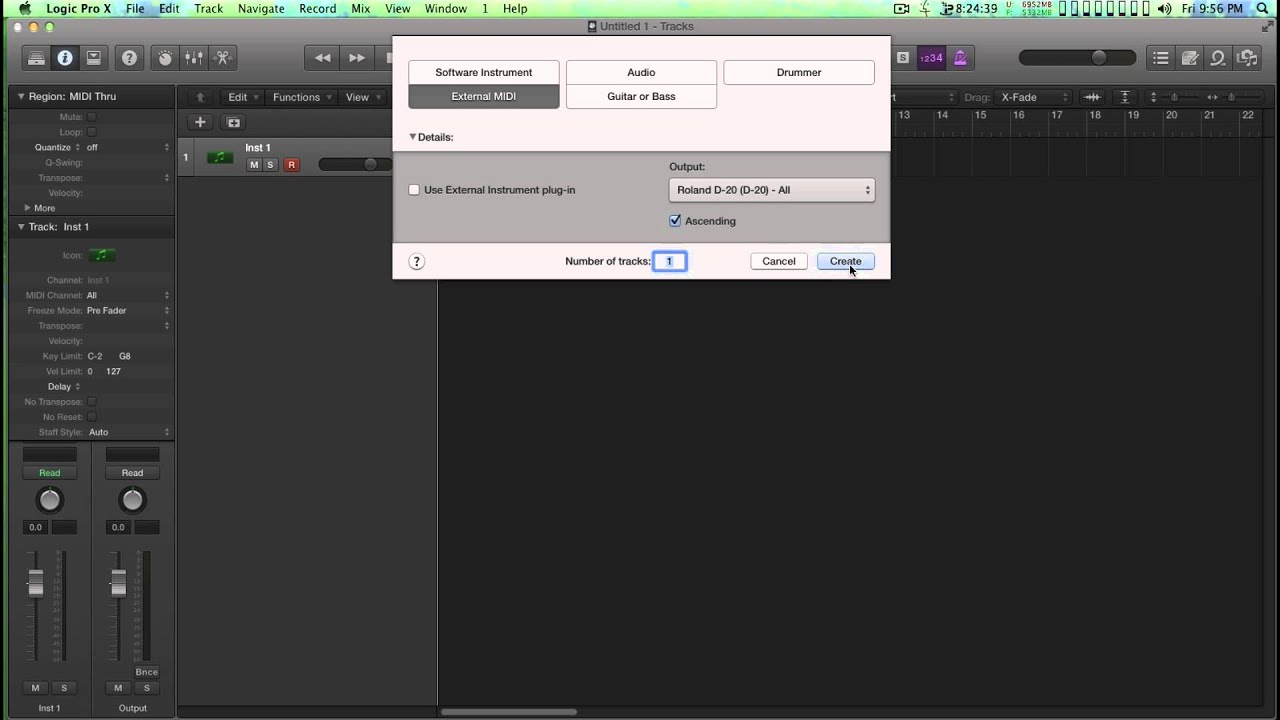This screenshot has height=720, width=1280.
Task: Click the Quick Help question icon
Action: tap(129, 58)
